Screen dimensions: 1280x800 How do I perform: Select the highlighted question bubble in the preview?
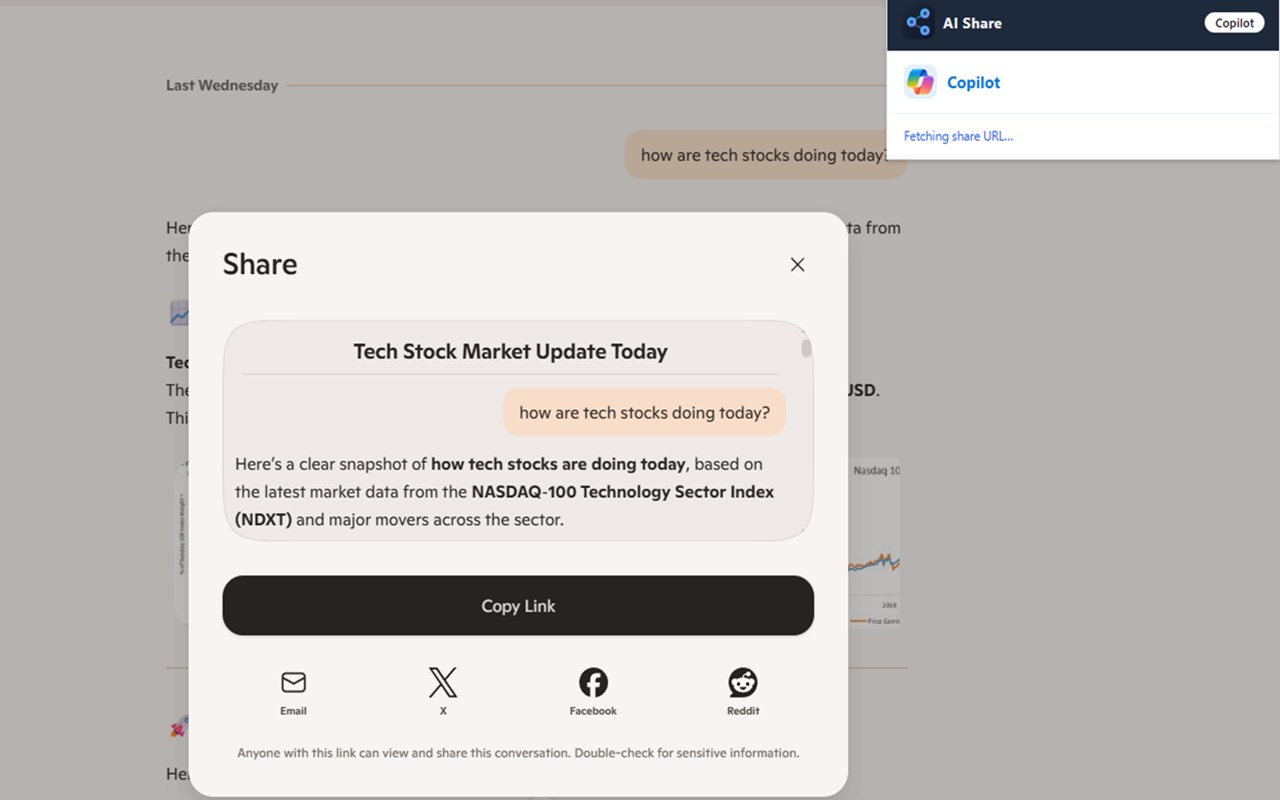point(644,411)
